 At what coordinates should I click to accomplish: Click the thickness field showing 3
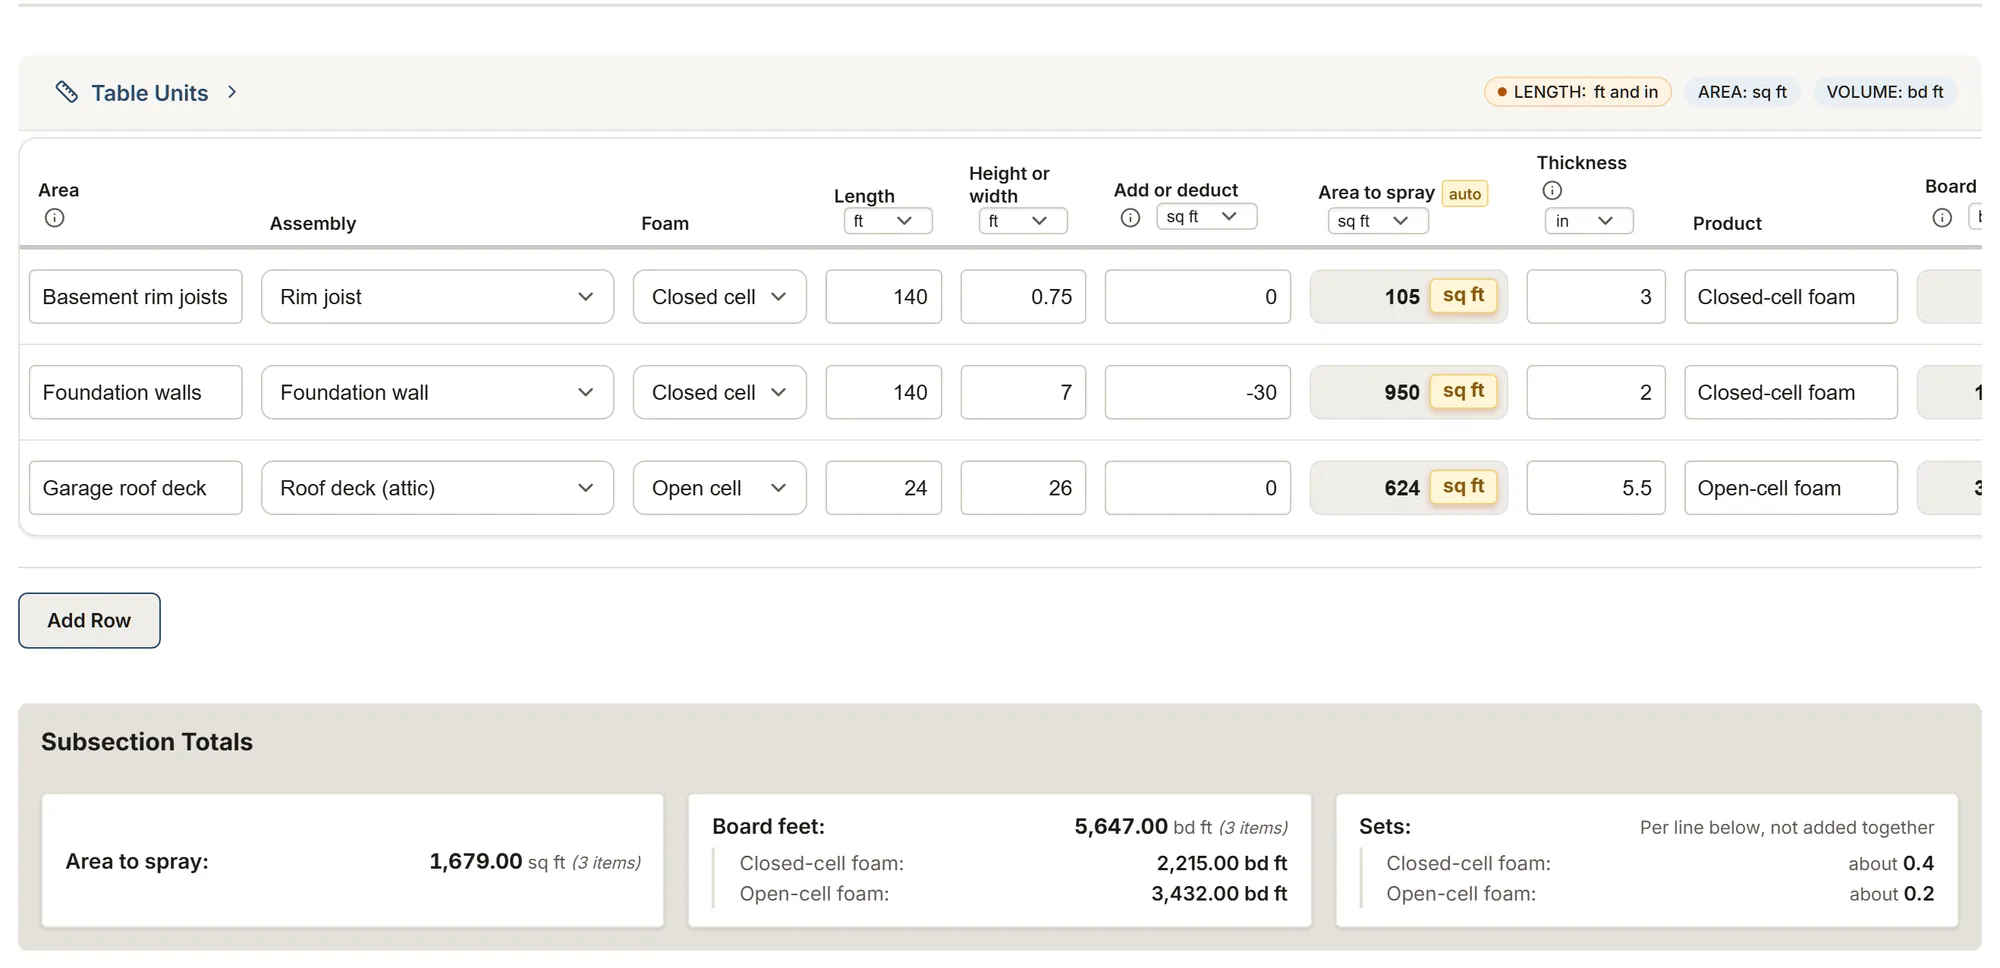pos(1596,297)
